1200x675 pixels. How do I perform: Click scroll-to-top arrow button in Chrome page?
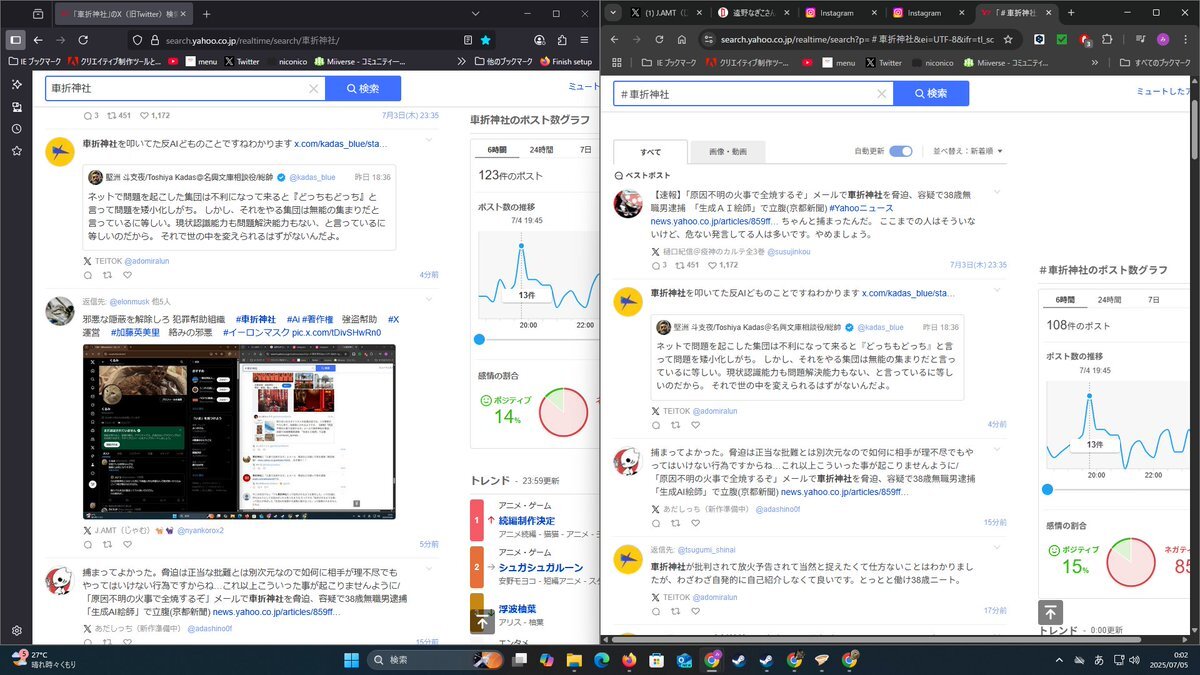tap(1050, 613)
